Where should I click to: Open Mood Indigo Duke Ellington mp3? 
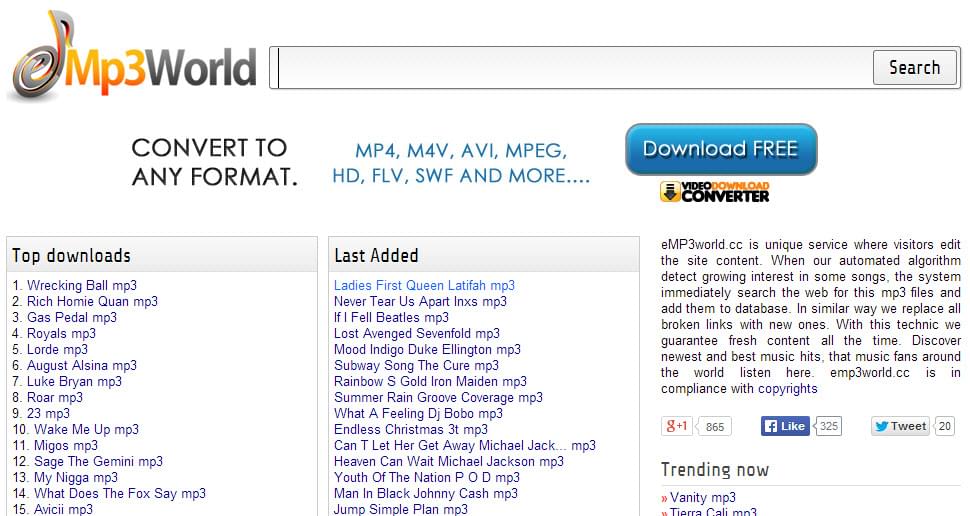pyautogui.click(x=427, y=350)
